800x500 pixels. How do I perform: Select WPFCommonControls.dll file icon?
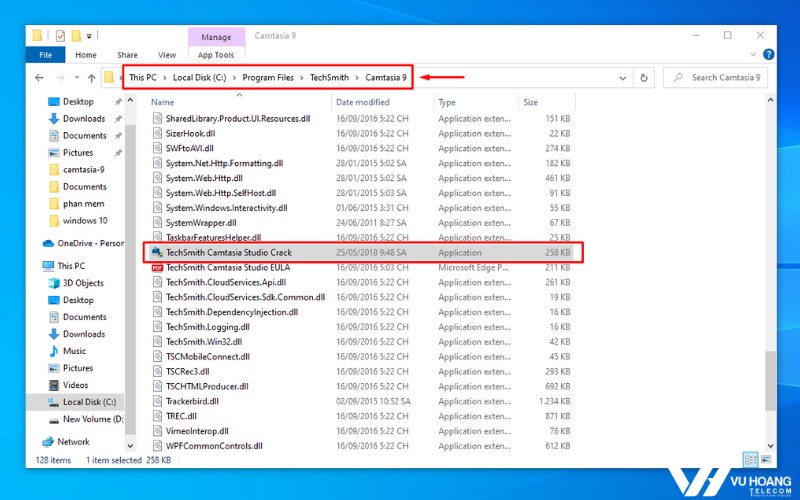[x=157, y=446]
